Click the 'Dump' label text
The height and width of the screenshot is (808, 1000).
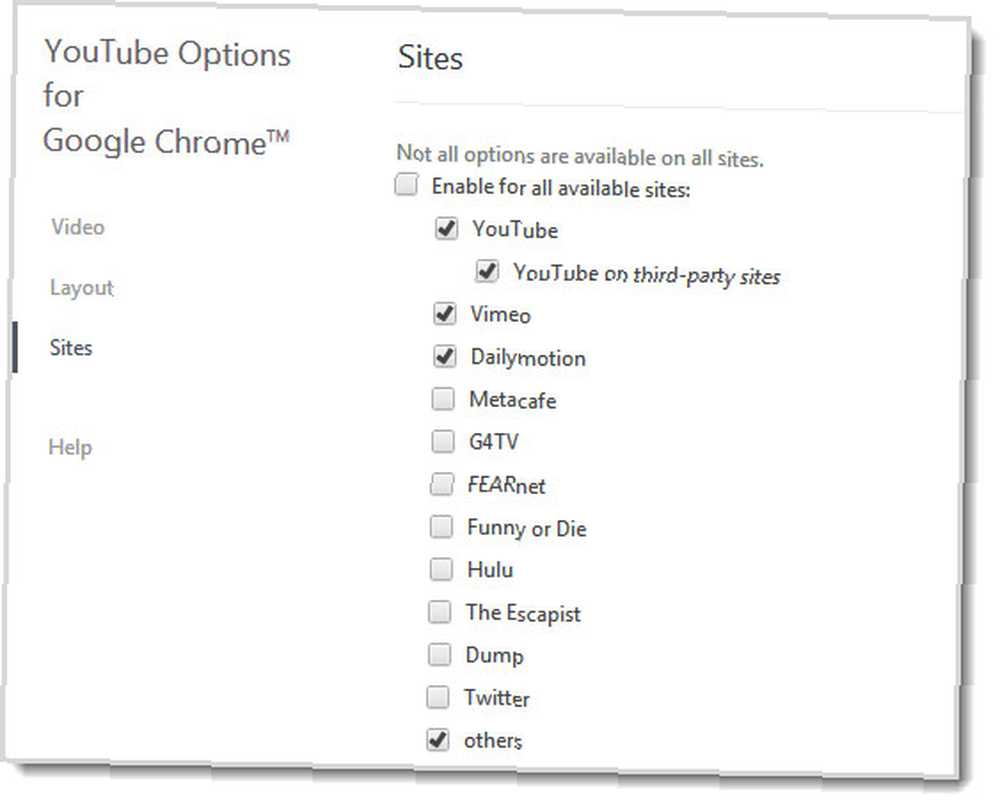click(x=494, y=656)
